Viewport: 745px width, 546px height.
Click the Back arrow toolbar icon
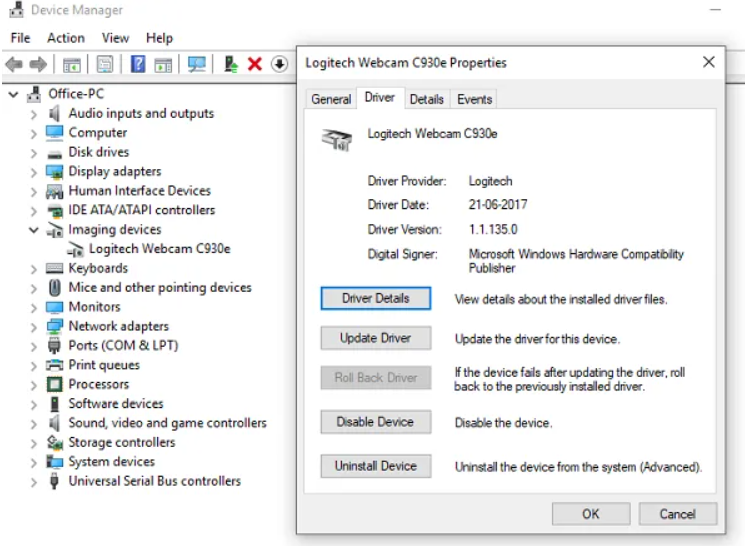pos(14,64)
